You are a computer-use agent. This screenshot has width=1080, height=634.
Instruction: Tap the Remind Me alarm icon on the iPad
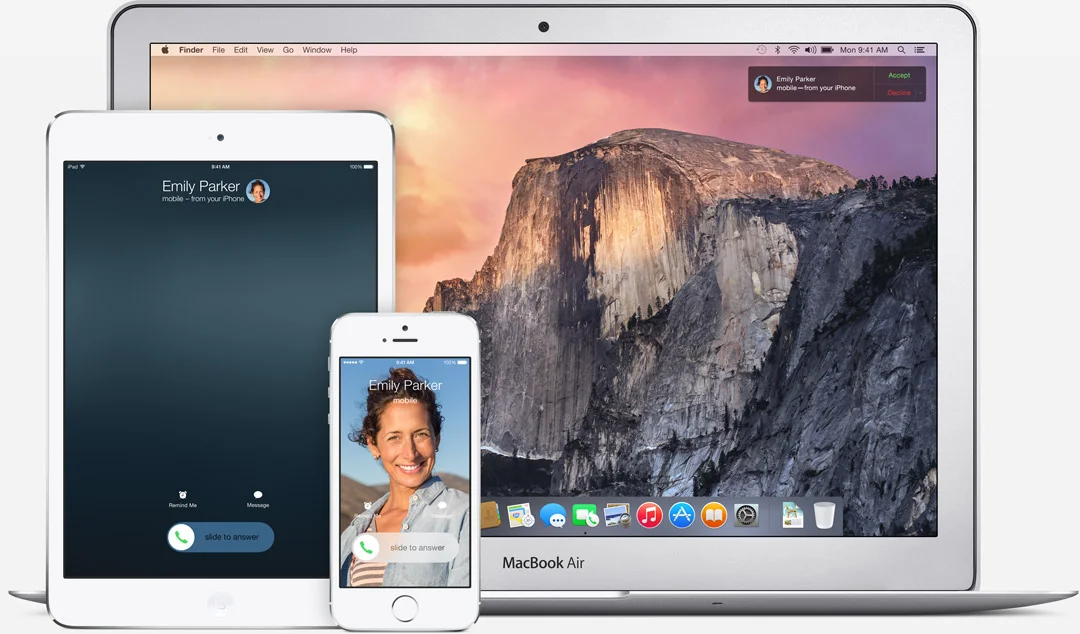(x=183, y=495)
